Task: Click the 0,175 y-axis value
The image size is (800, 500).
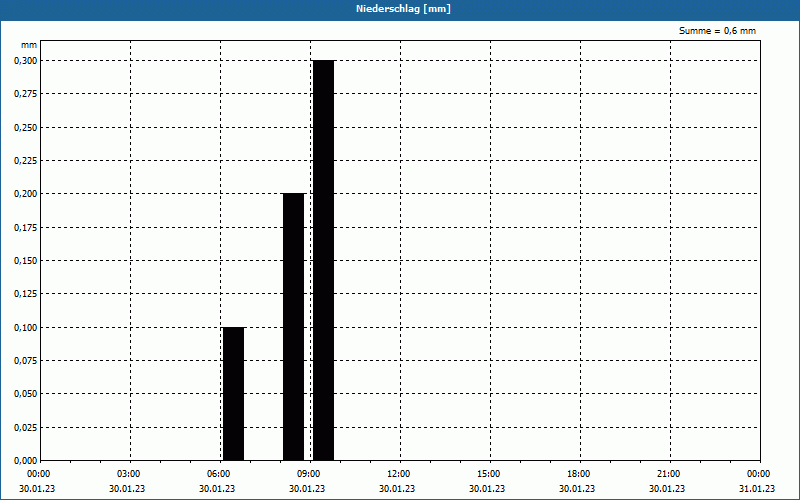Action: click(x=26, y=228)
